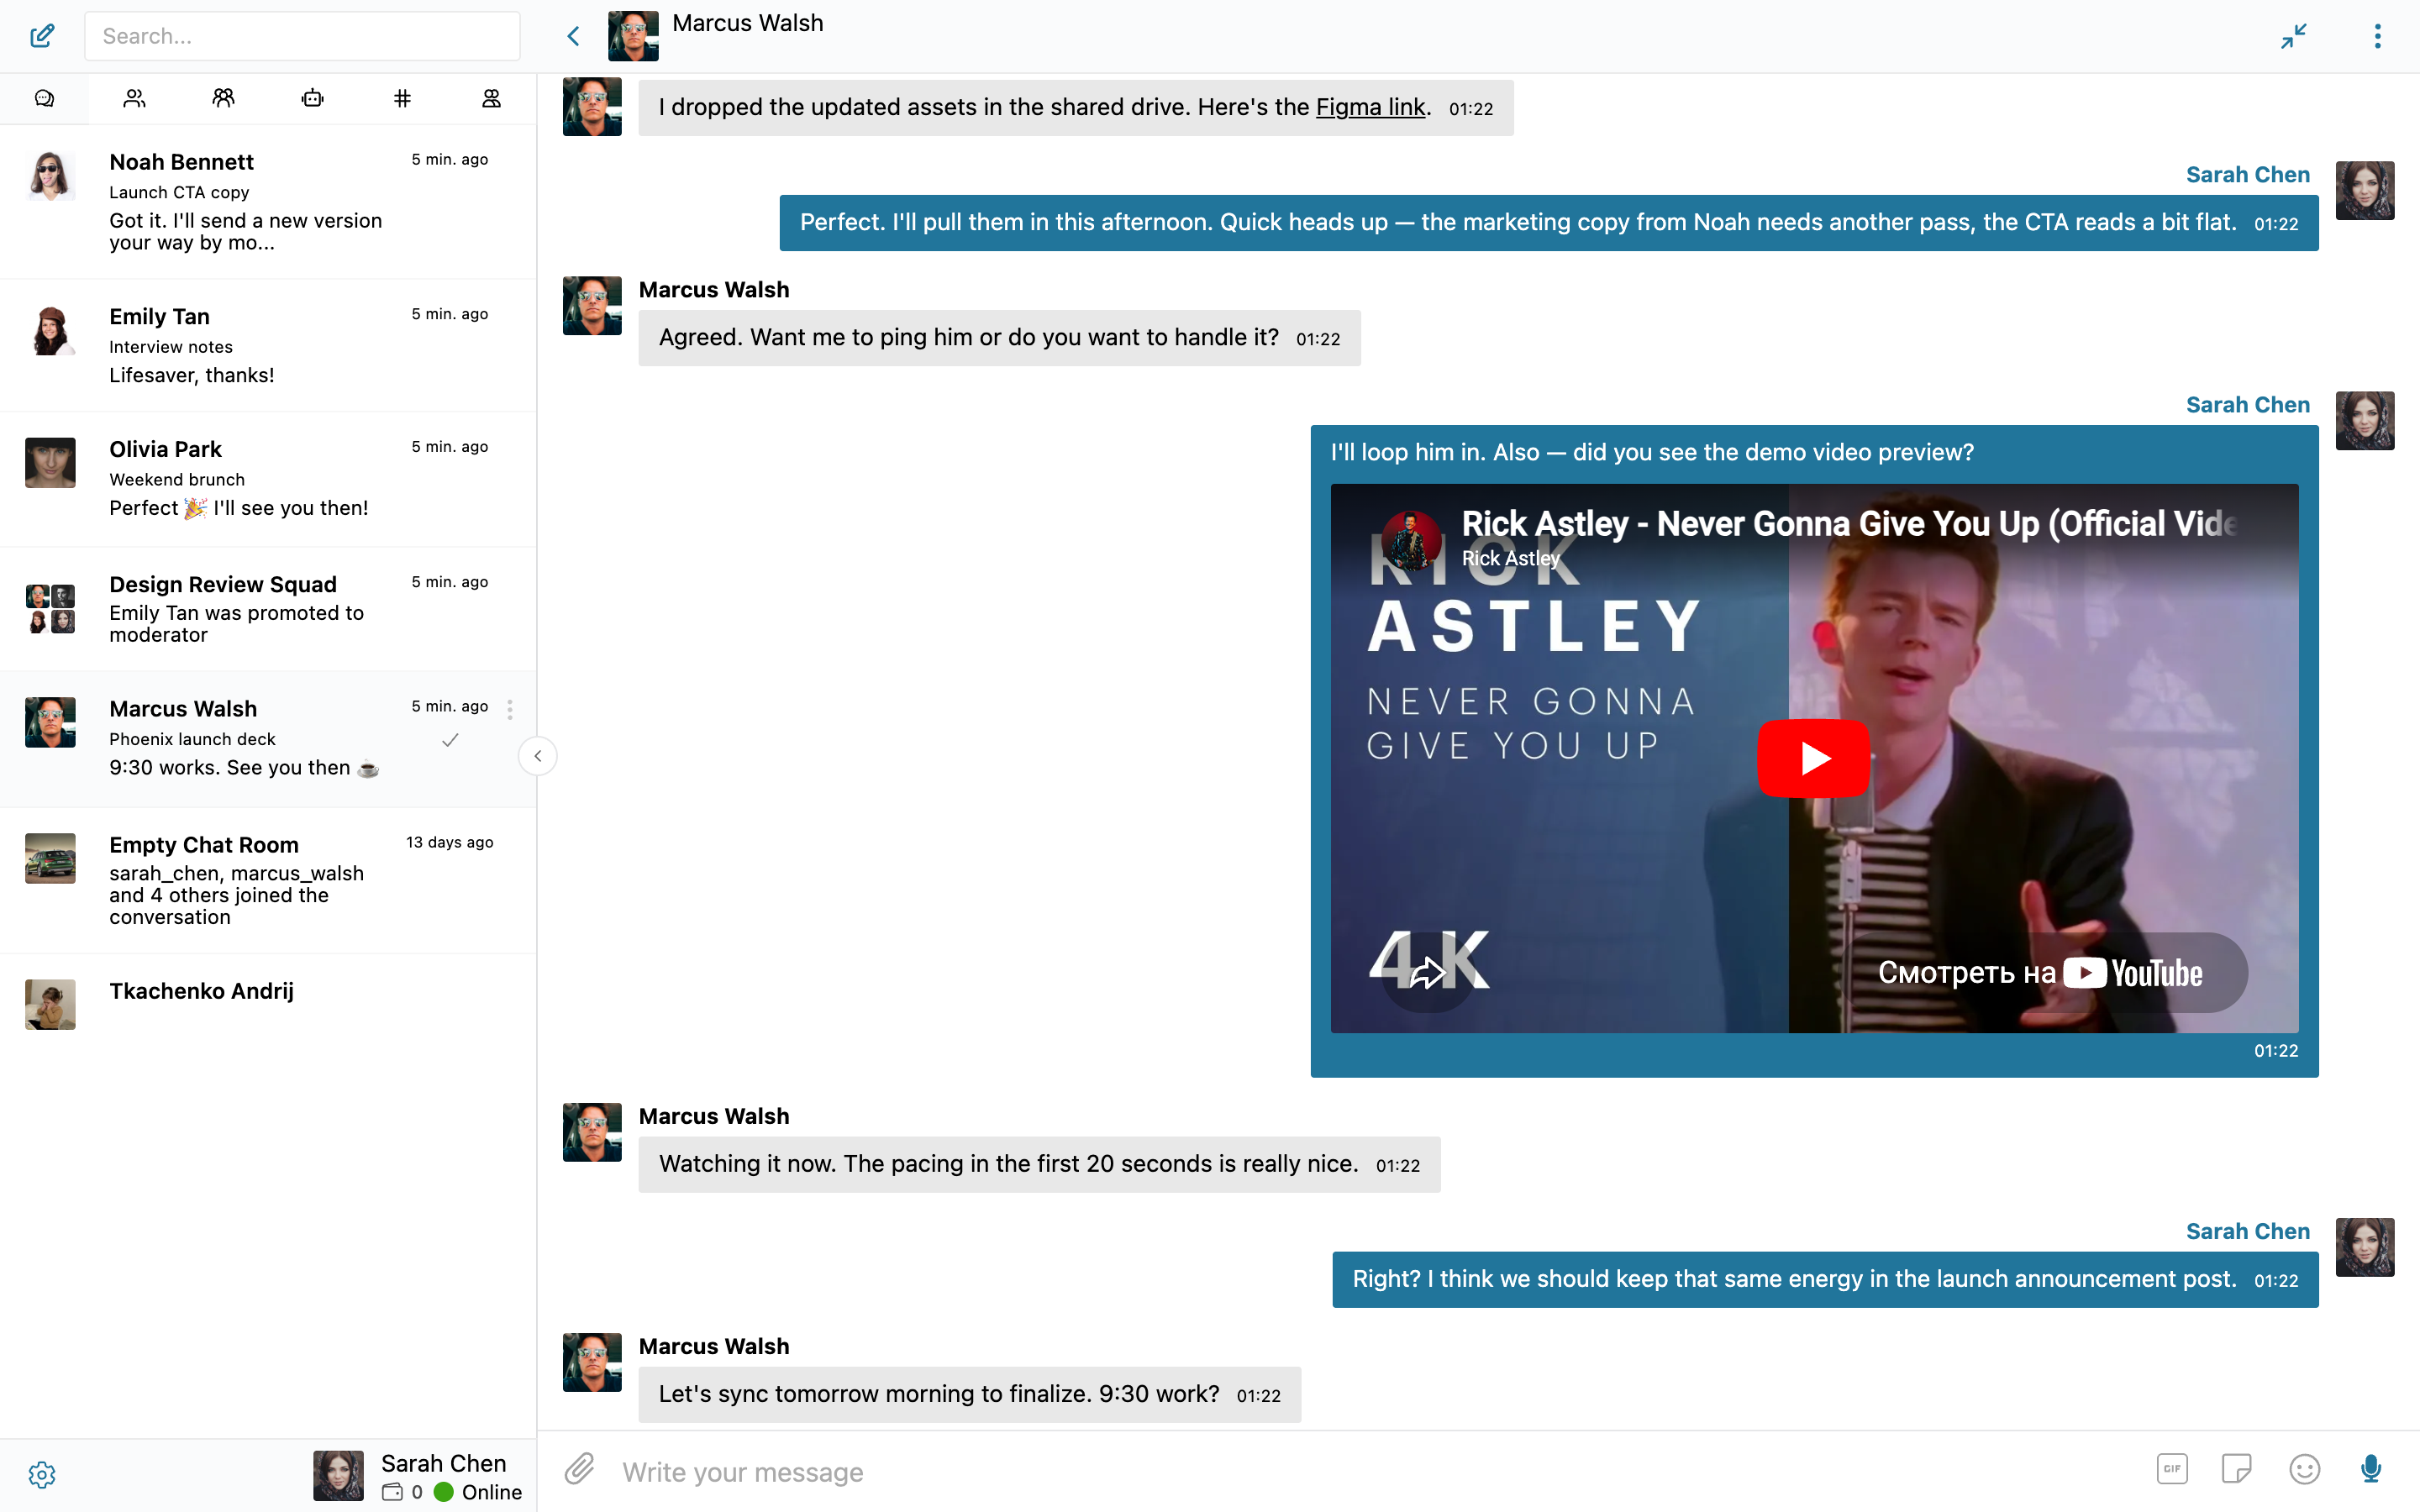The width and height of the screenshot is (2420, 1512).
Task: Open Empty Chat Room conversation
Action: coord(268,880)
